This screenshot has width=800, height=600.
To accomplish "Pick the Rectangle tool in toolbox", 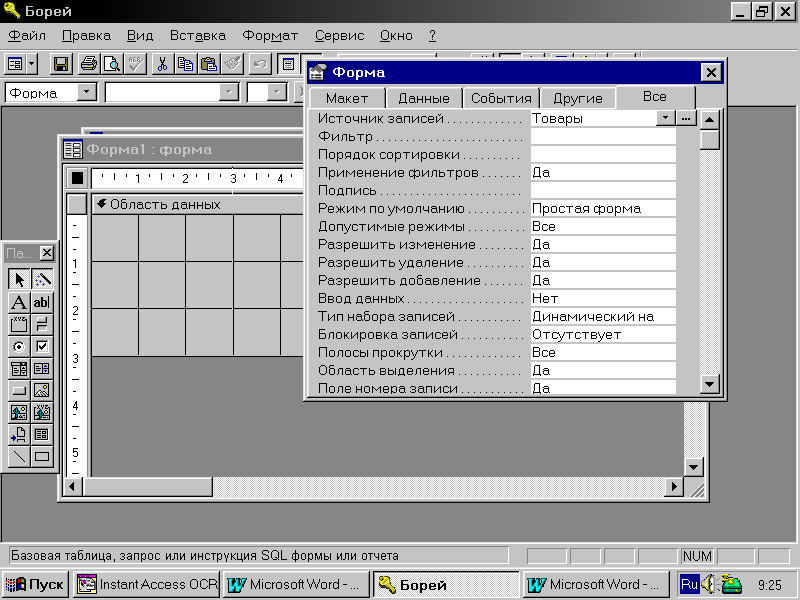I will click(42, 456).
